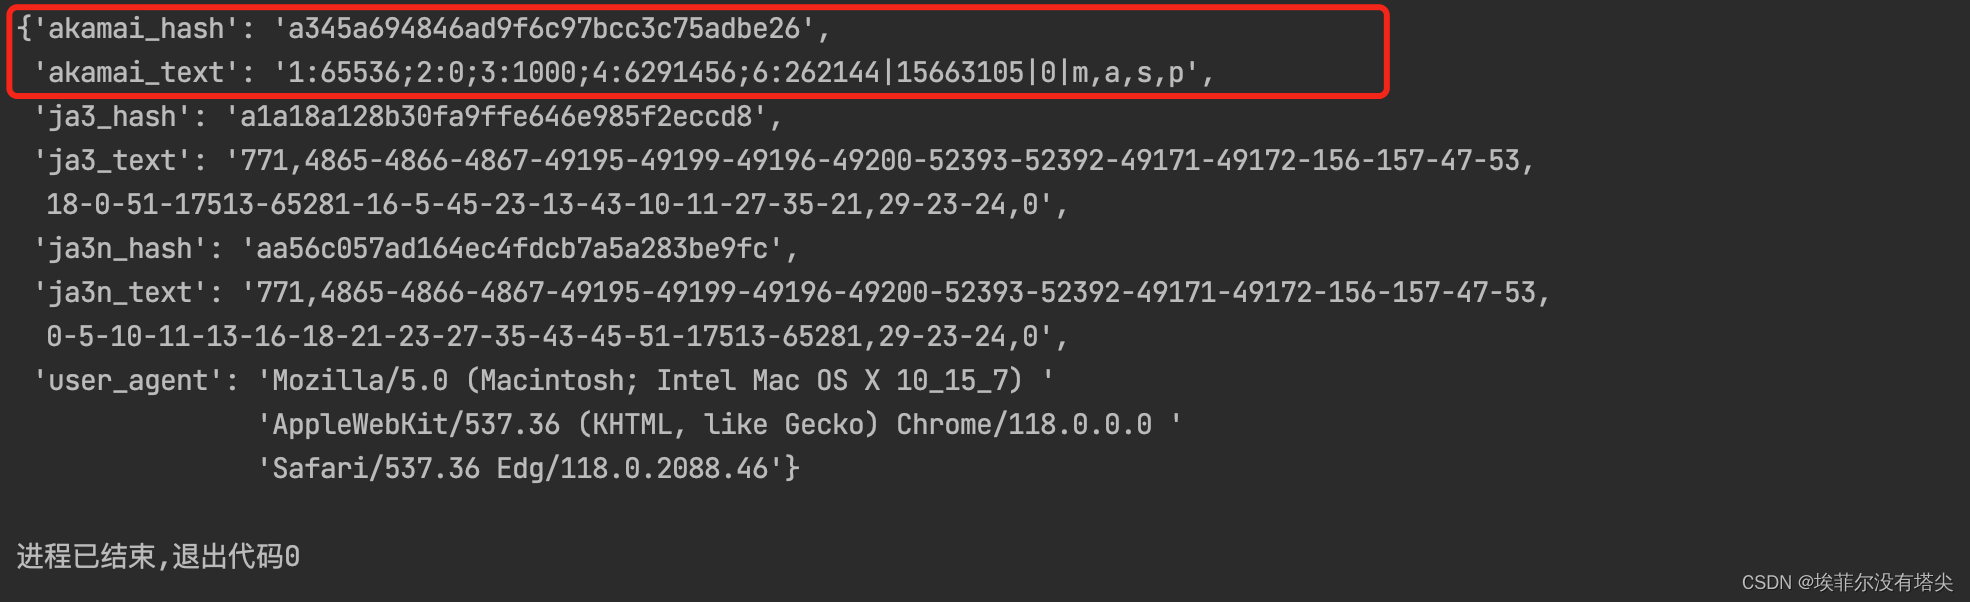Image resolution: width=1970 pixels, height=602 pixels.
Task: Click the 'akamai_text' key text
Action: tap(136, 73)
